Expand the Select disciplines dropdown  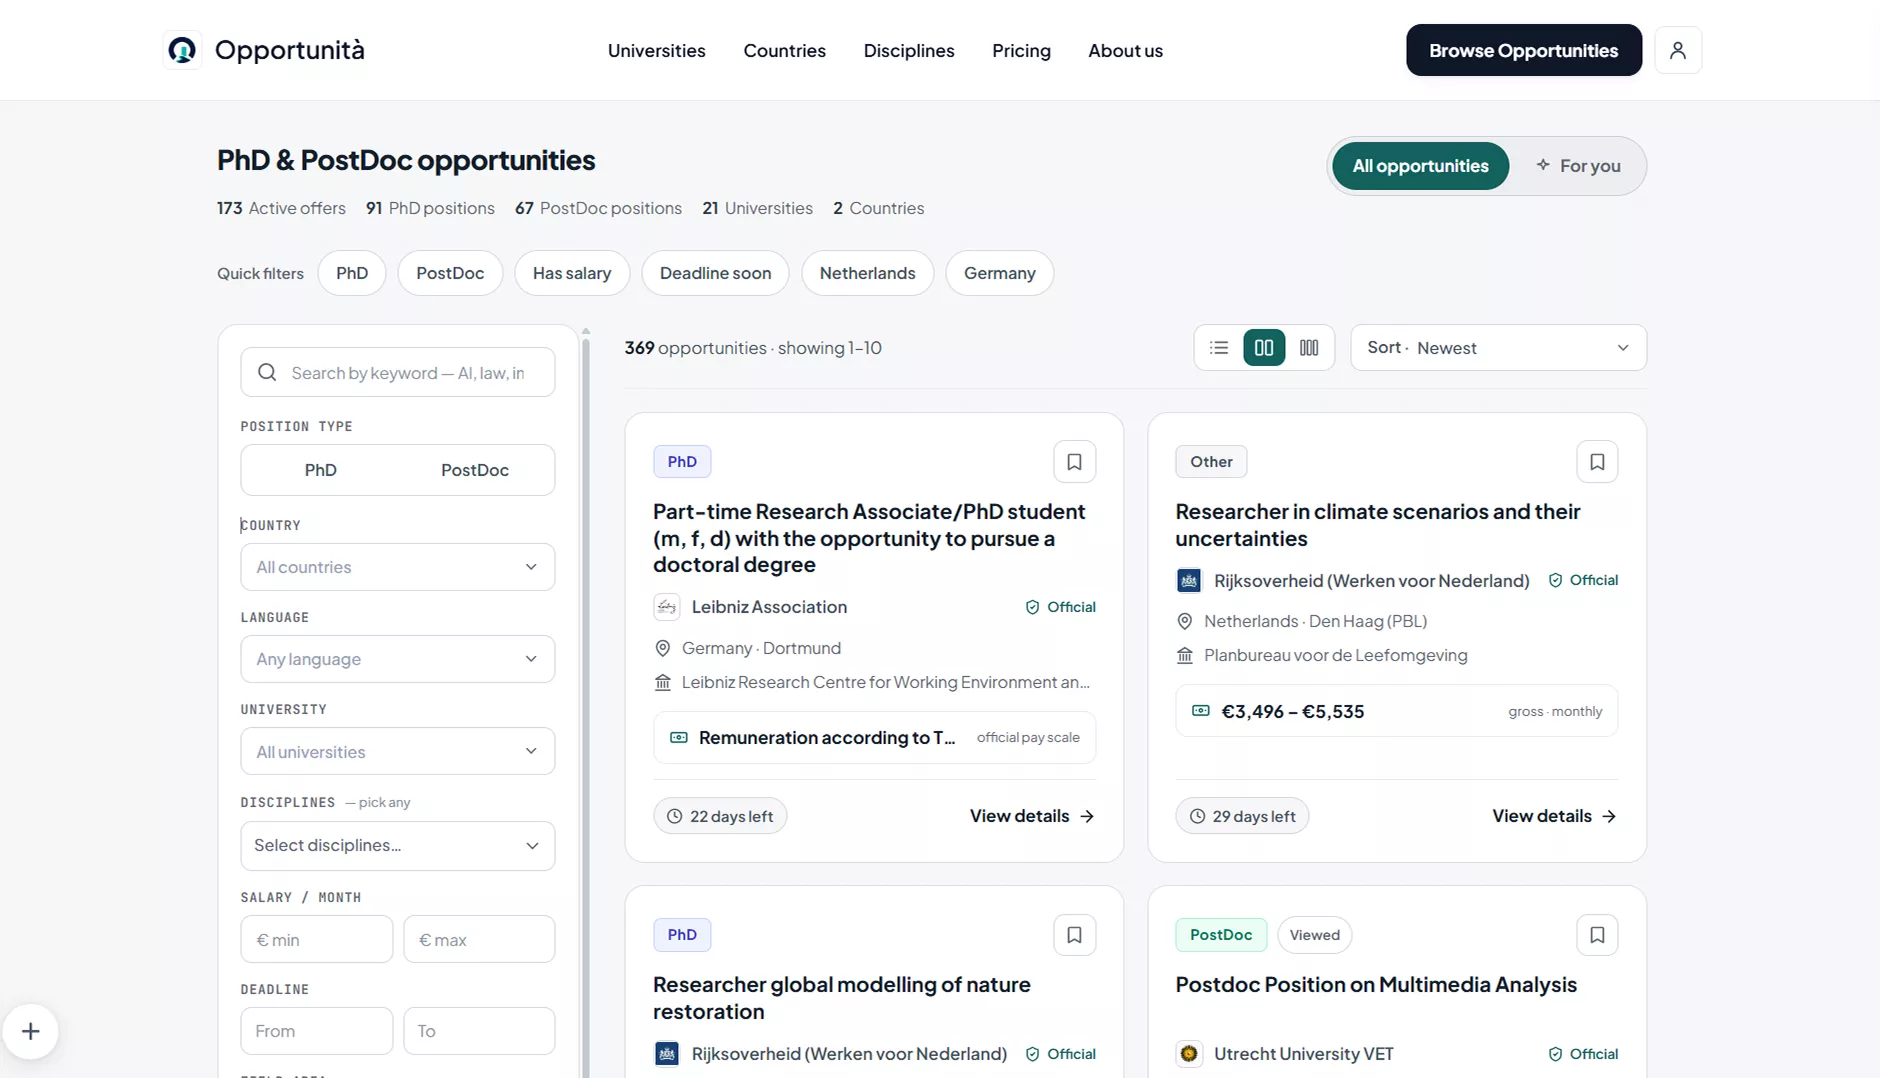[397, 846]
